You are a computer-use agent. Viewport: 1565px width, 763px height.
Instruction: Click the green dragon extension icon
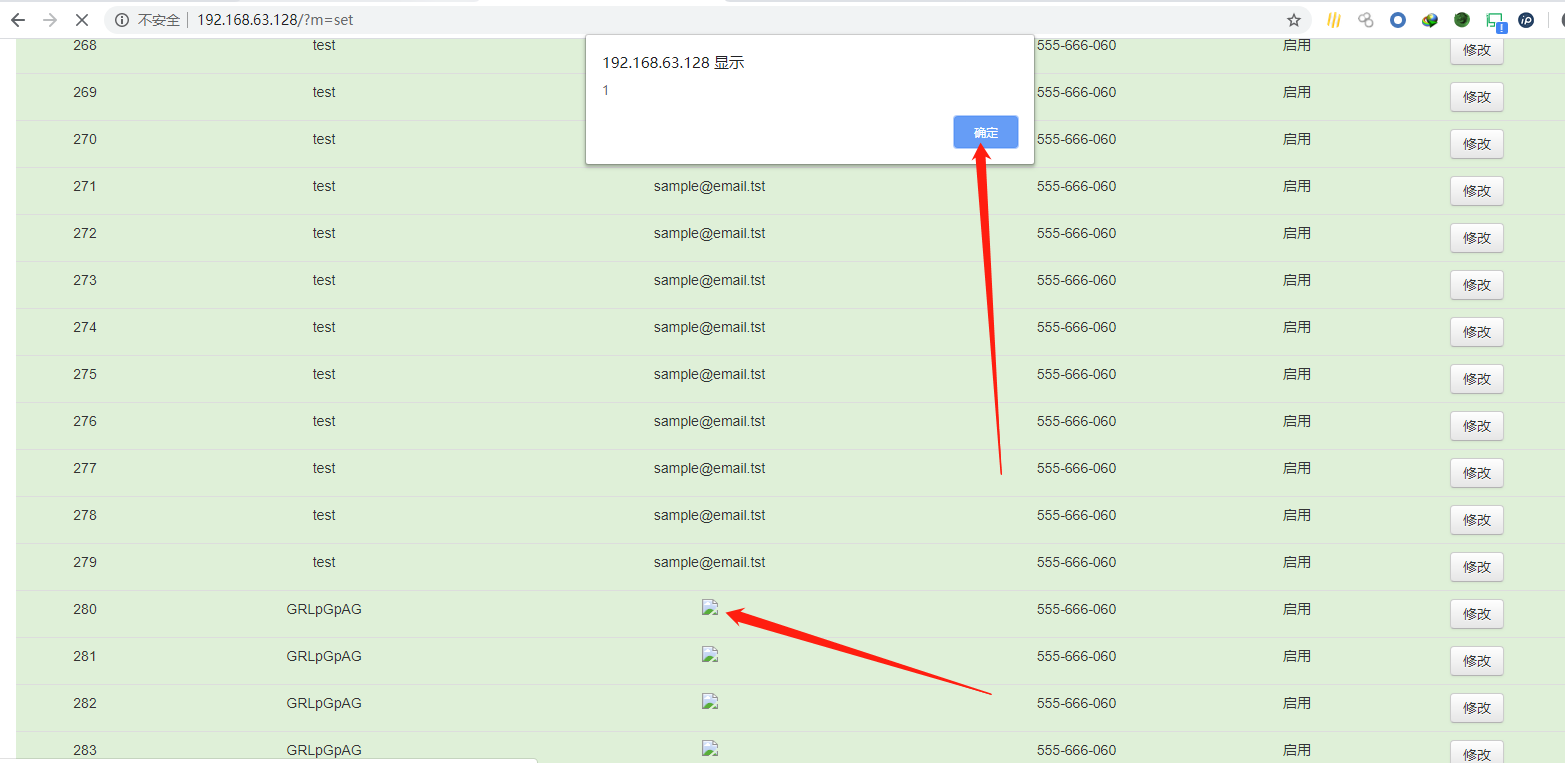(1461, 20)
